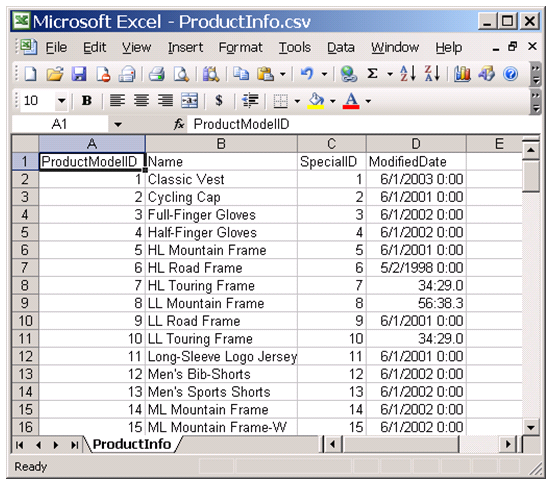
Task: Open the Edit menu
Action: coord(94,47)
